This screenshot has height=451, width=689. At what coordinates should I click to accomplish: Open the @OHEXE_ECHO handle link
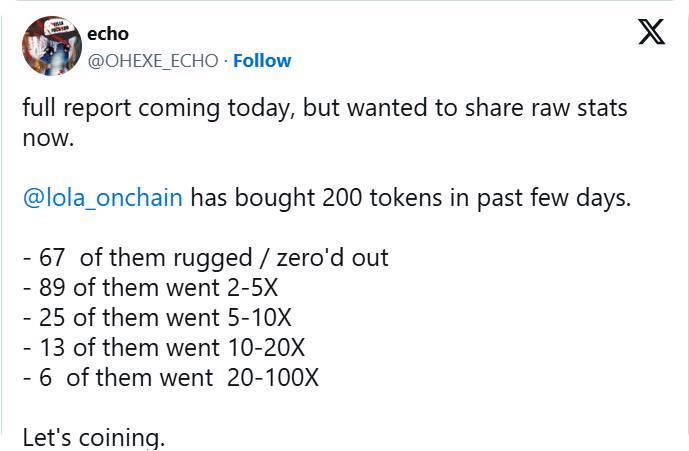(153, 60)
